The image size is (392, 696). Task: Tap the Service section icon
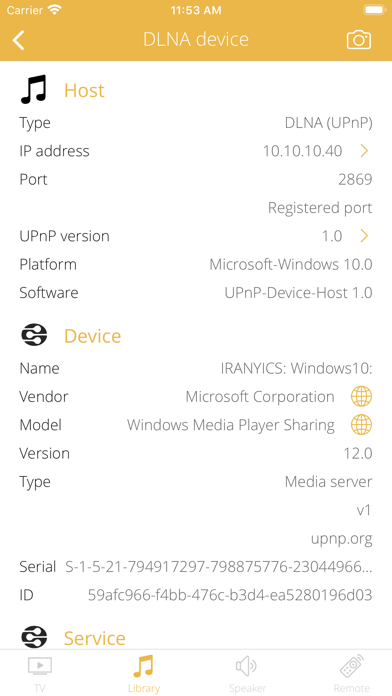click(34, 637)
